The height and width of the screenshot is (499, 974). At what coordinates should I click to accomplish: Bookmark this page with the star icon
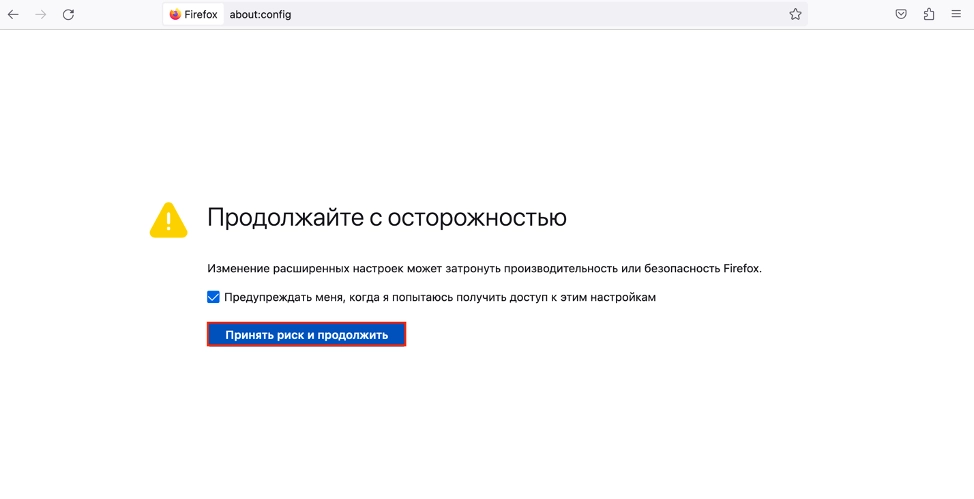click(795, 14)
